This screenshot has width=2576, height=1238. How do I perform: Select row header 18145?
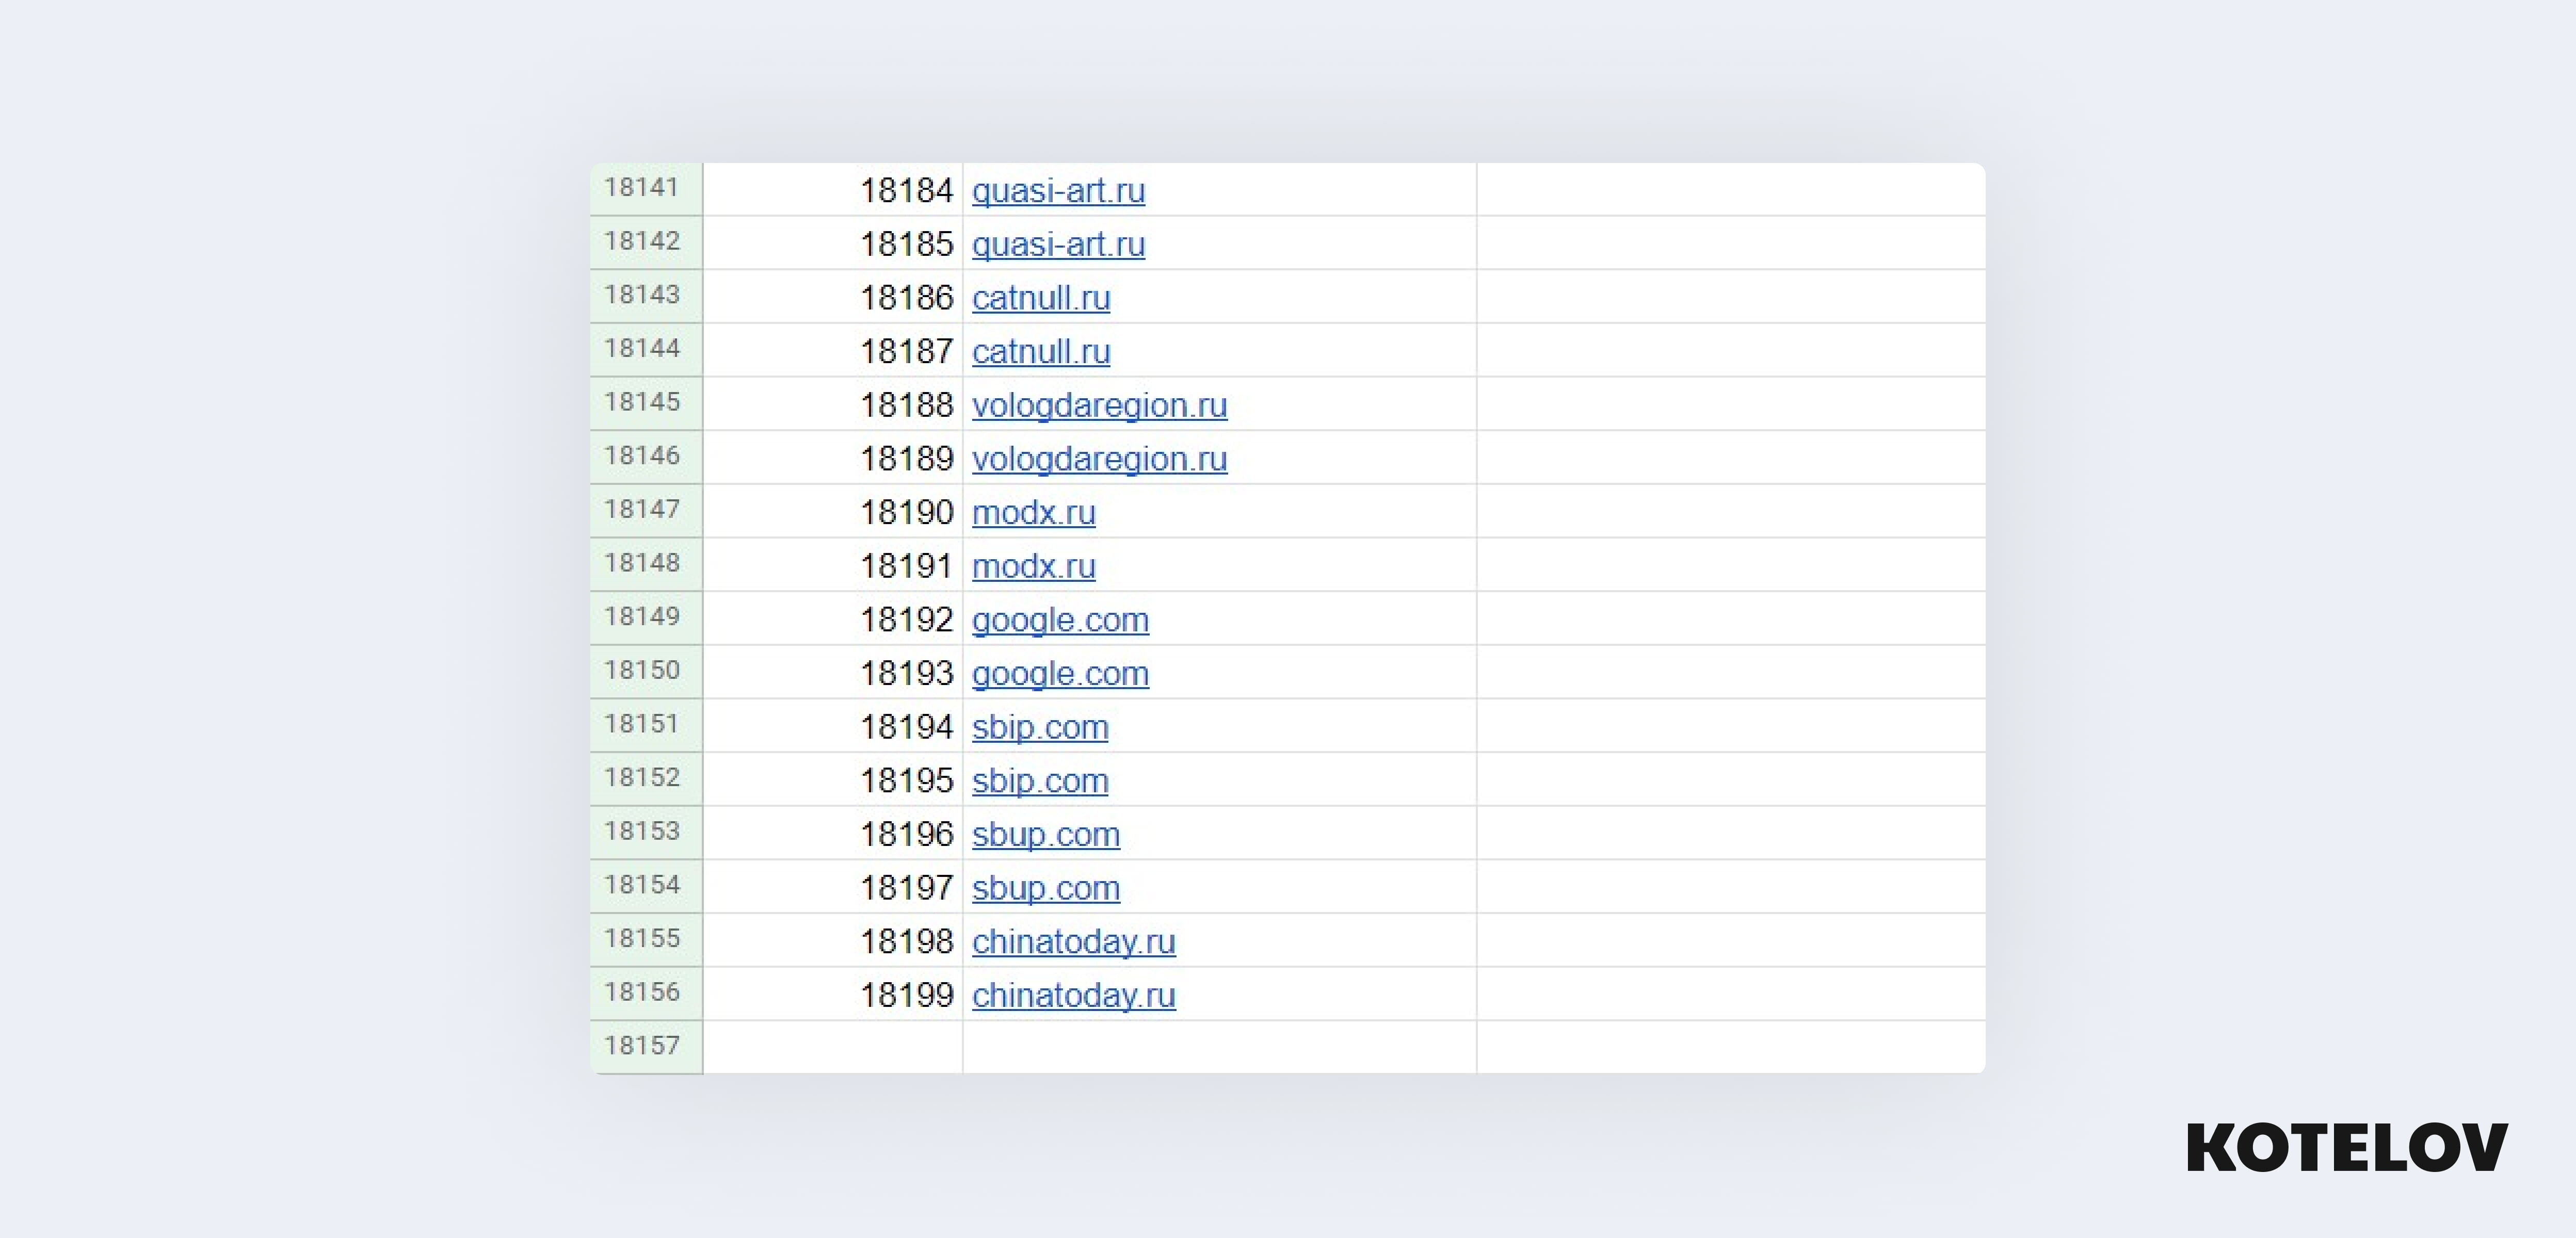click(x=645, y=403)
